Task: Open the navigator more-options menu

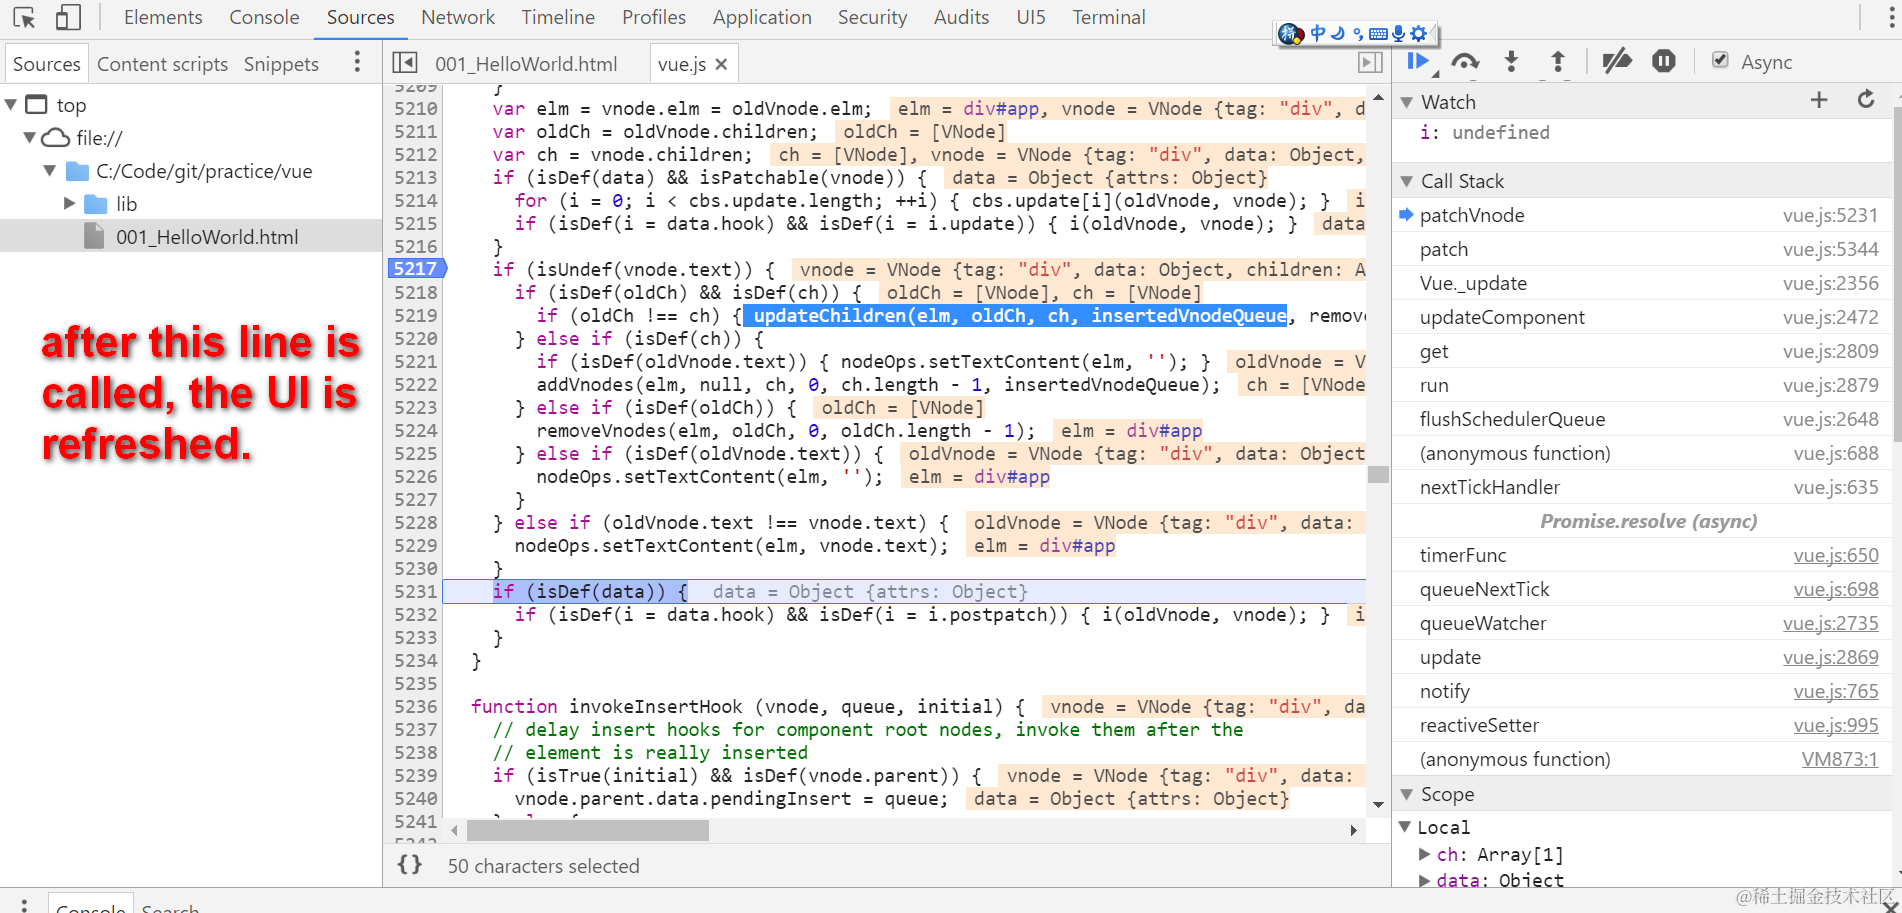Action: [x=357, y=63]
